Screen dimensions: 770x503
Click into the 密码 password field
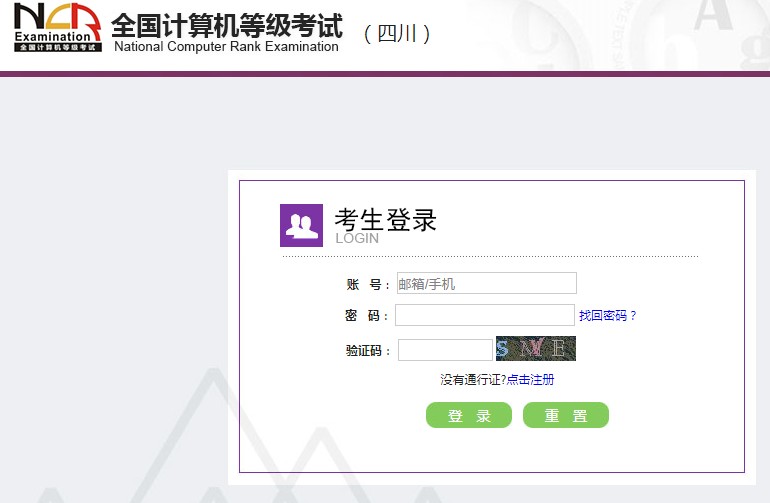[485, 315]
